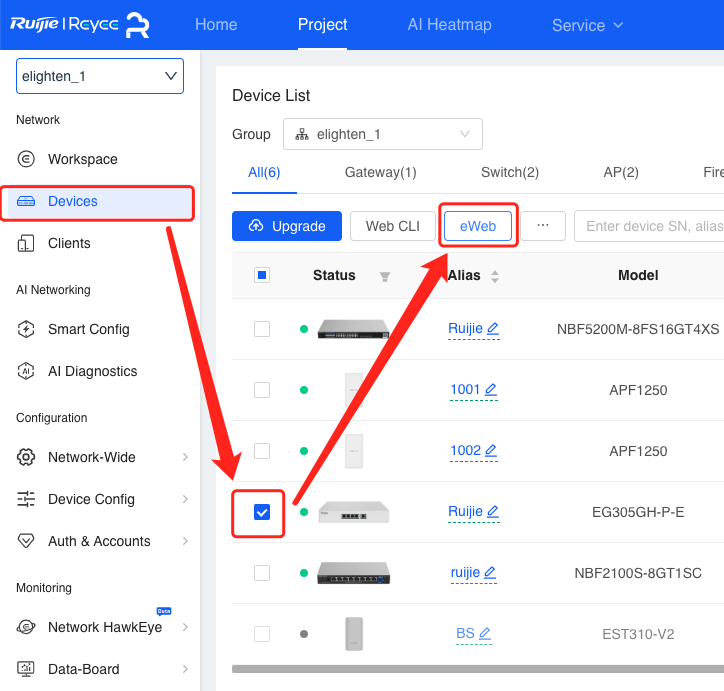Click the Data-Board monitor icon
This screenshot has height=691, width=724.
pos(26,669)
